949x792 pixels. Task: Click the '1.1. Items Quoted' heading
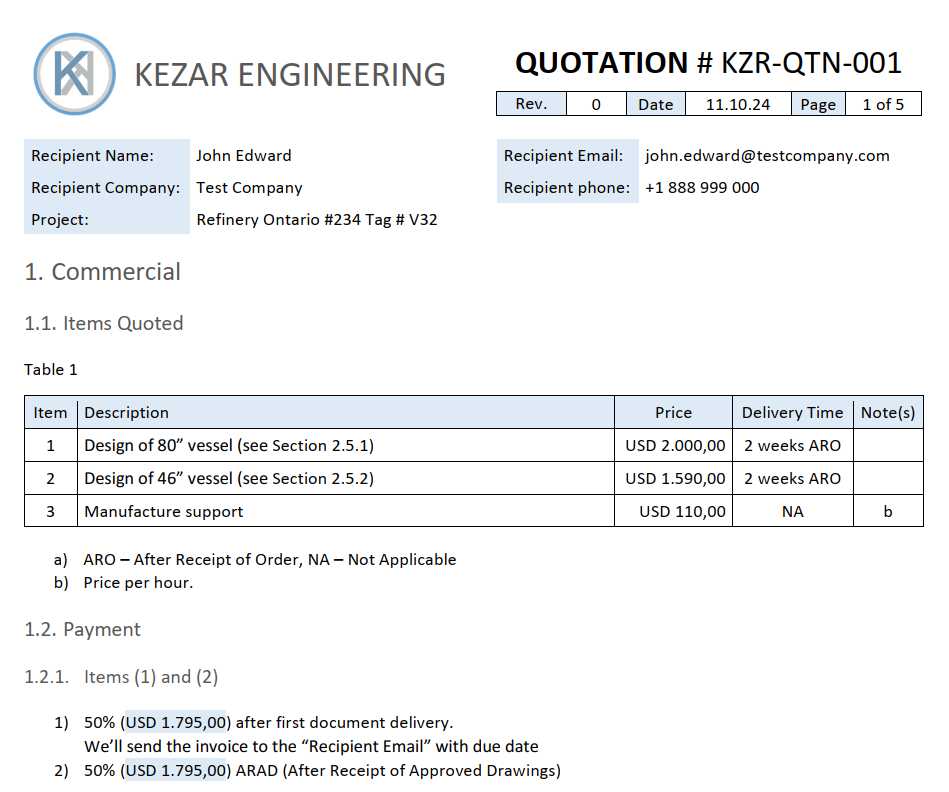tap(103, 323)
